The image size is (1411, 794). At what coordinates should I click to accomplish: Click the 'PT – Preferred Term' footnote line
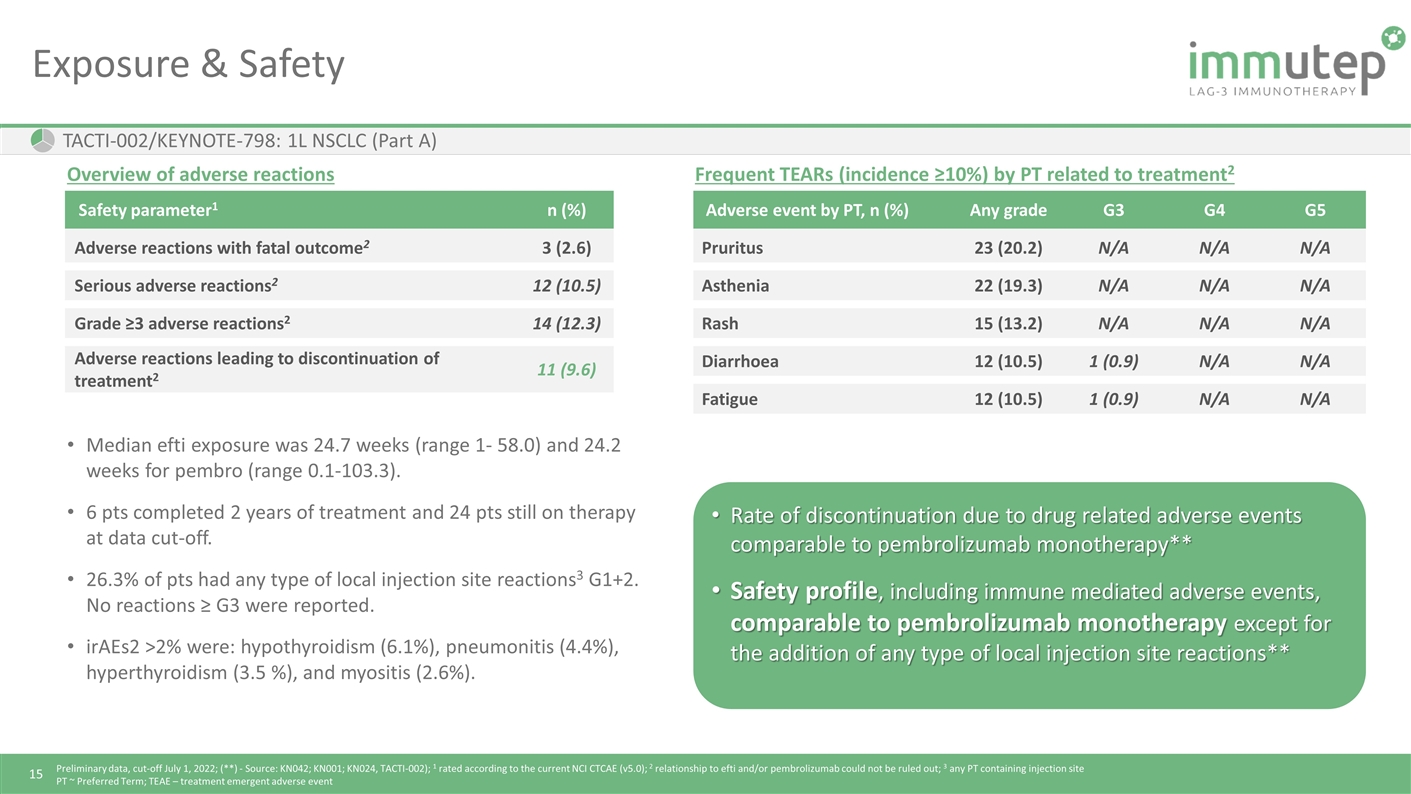(195, 782)
